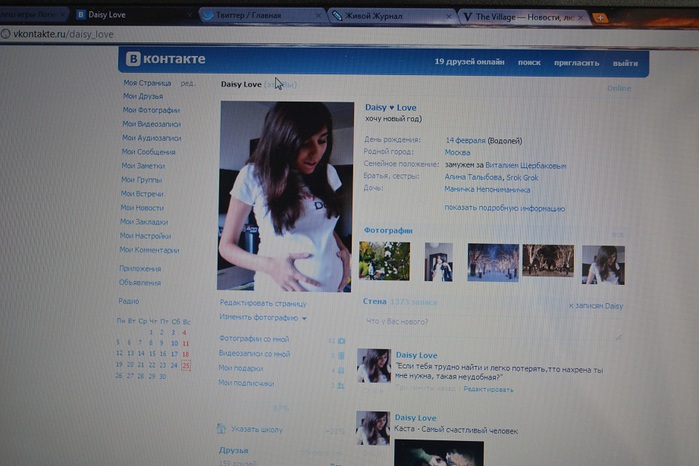
Task: Switch to The Village — Новости tab
Action: 524,17
